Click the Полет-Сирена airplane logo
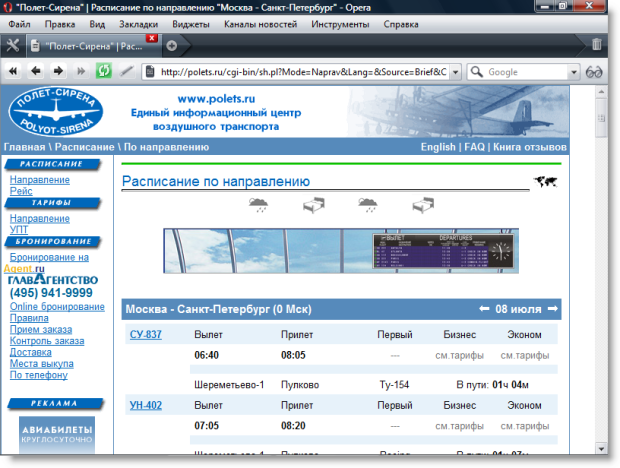This screenshot has height=468, width=620. point(56,112)
